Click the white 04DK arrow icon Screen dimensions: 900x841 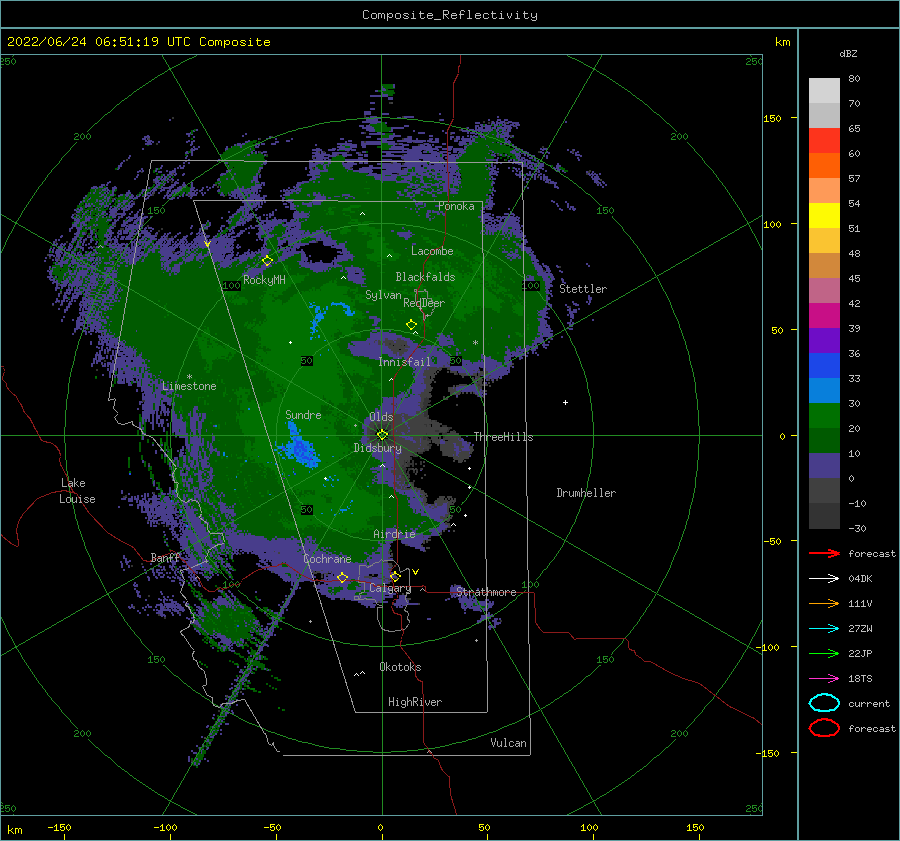click(824, 579)
